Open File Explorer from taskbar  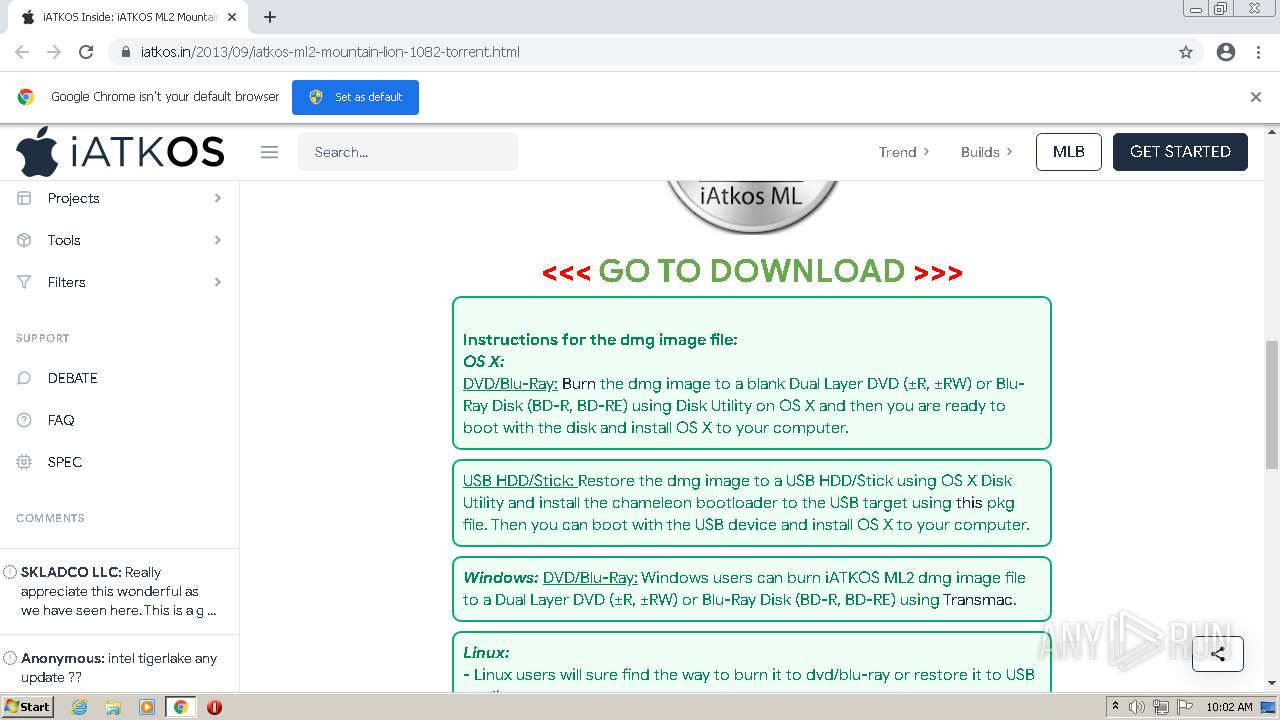(x=113, y=707)
